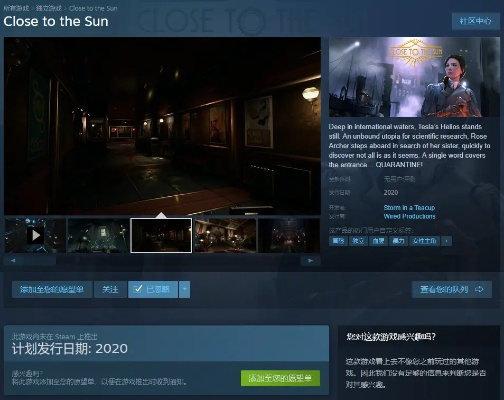Click the 无用户评测 review text

[399, 179]
